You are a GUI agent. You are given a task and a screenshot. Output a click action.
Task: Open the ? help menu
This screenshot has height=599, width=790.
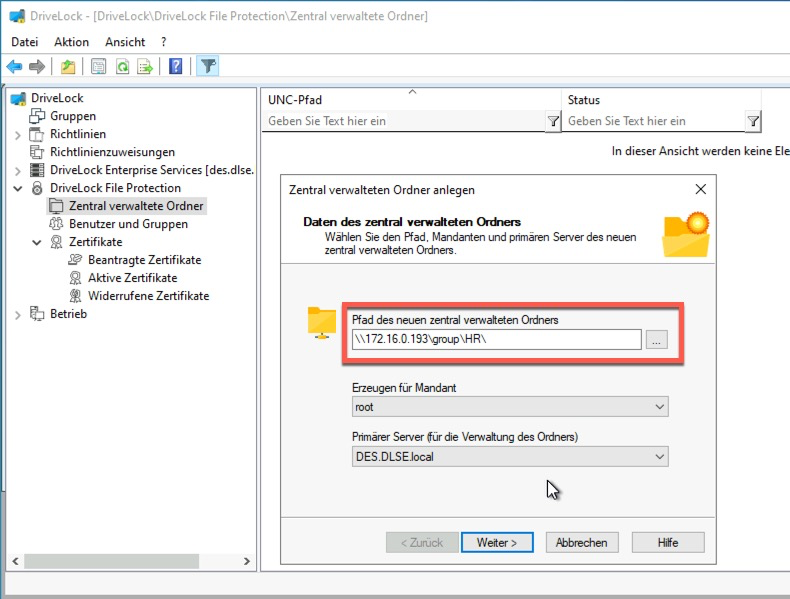[x=164, y=42]
